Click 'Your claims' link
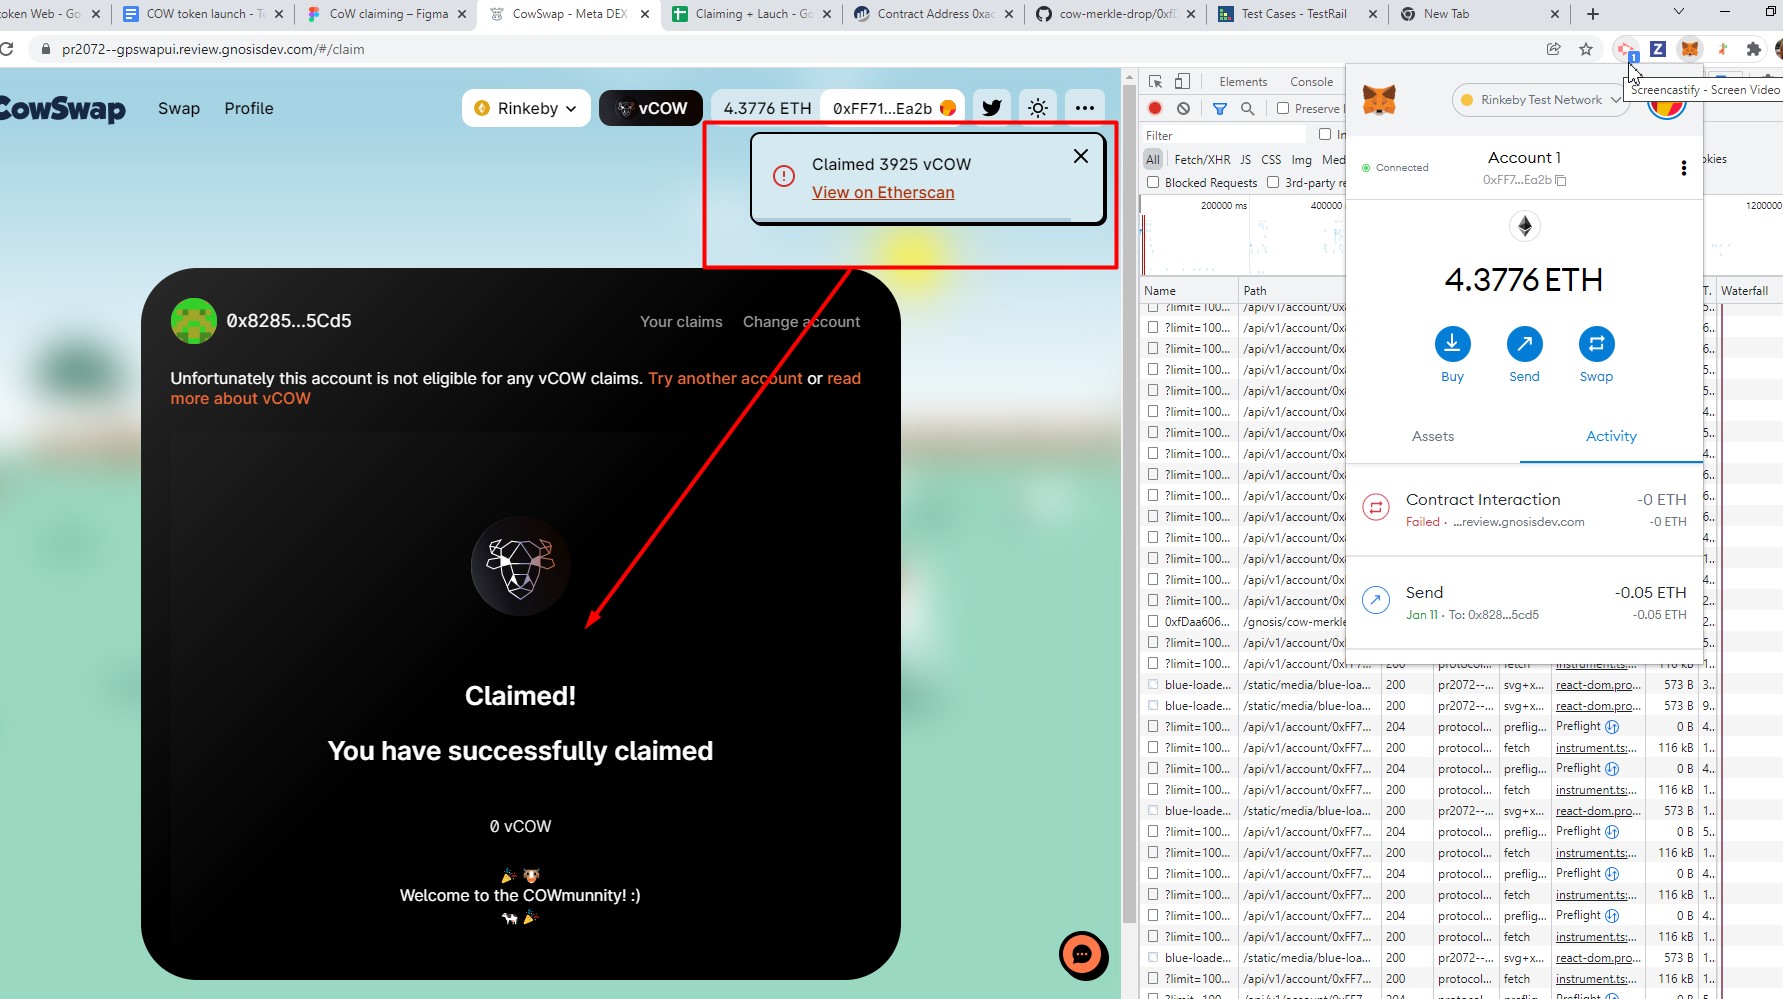 (681, 321)
